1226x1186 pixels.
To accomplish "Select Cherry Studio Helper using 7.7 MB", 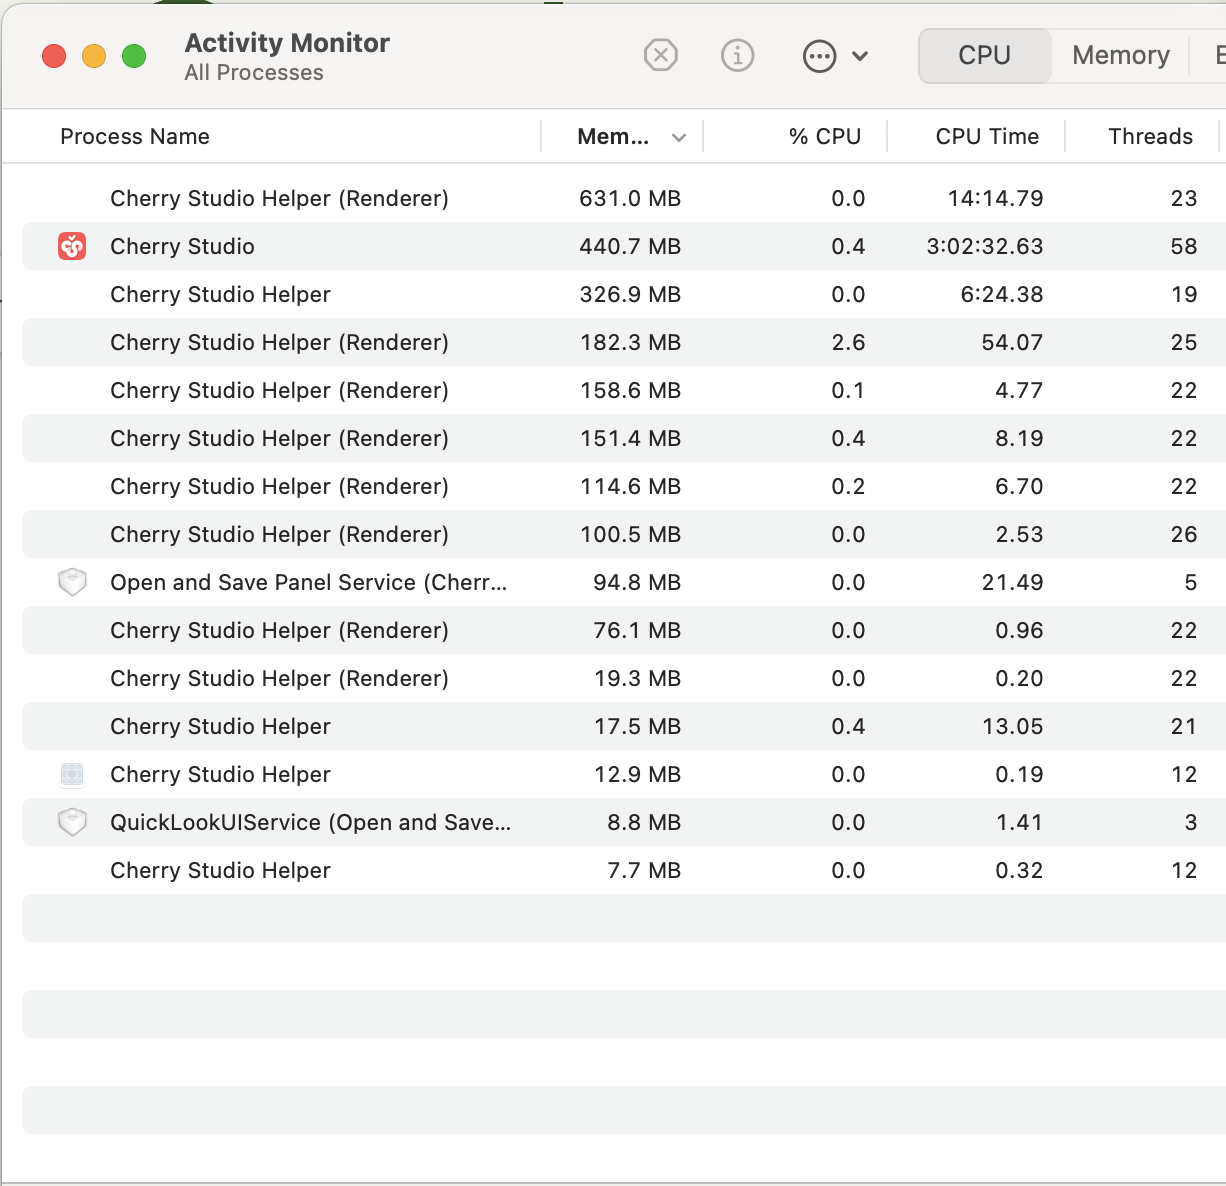I will 624,870.
